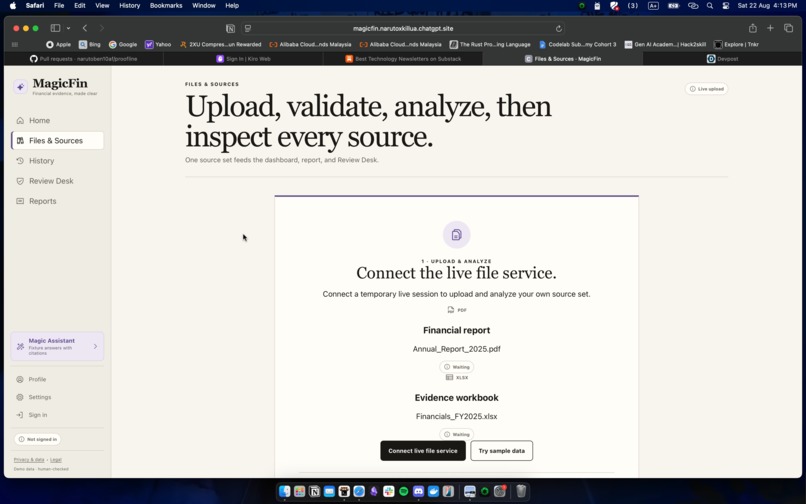Click the reader view icon in address bar
806x504 pixels.
point(248,28)
